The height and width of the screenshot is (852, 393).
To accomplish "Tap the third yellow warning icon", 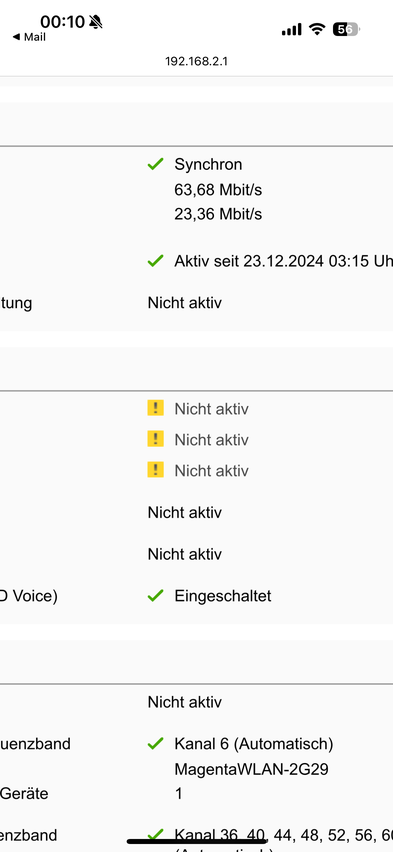I will [x=155, y=470].
